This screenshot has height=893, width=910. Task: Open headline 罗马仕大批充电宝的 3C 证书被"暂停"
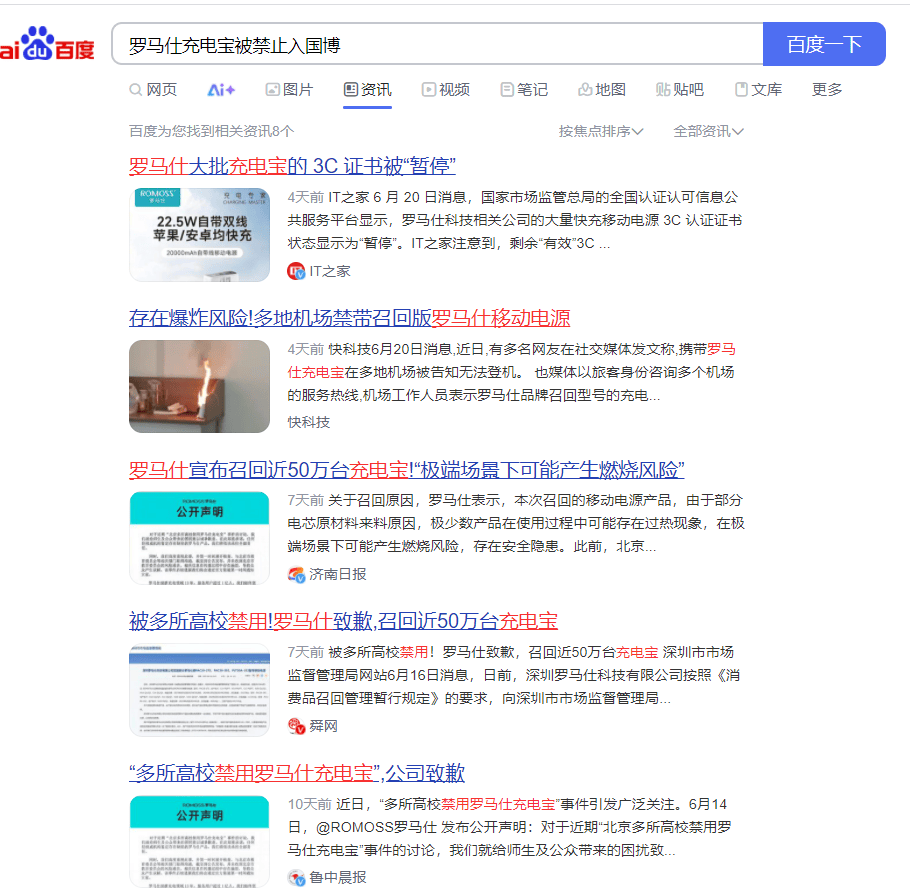pos(292,167)
